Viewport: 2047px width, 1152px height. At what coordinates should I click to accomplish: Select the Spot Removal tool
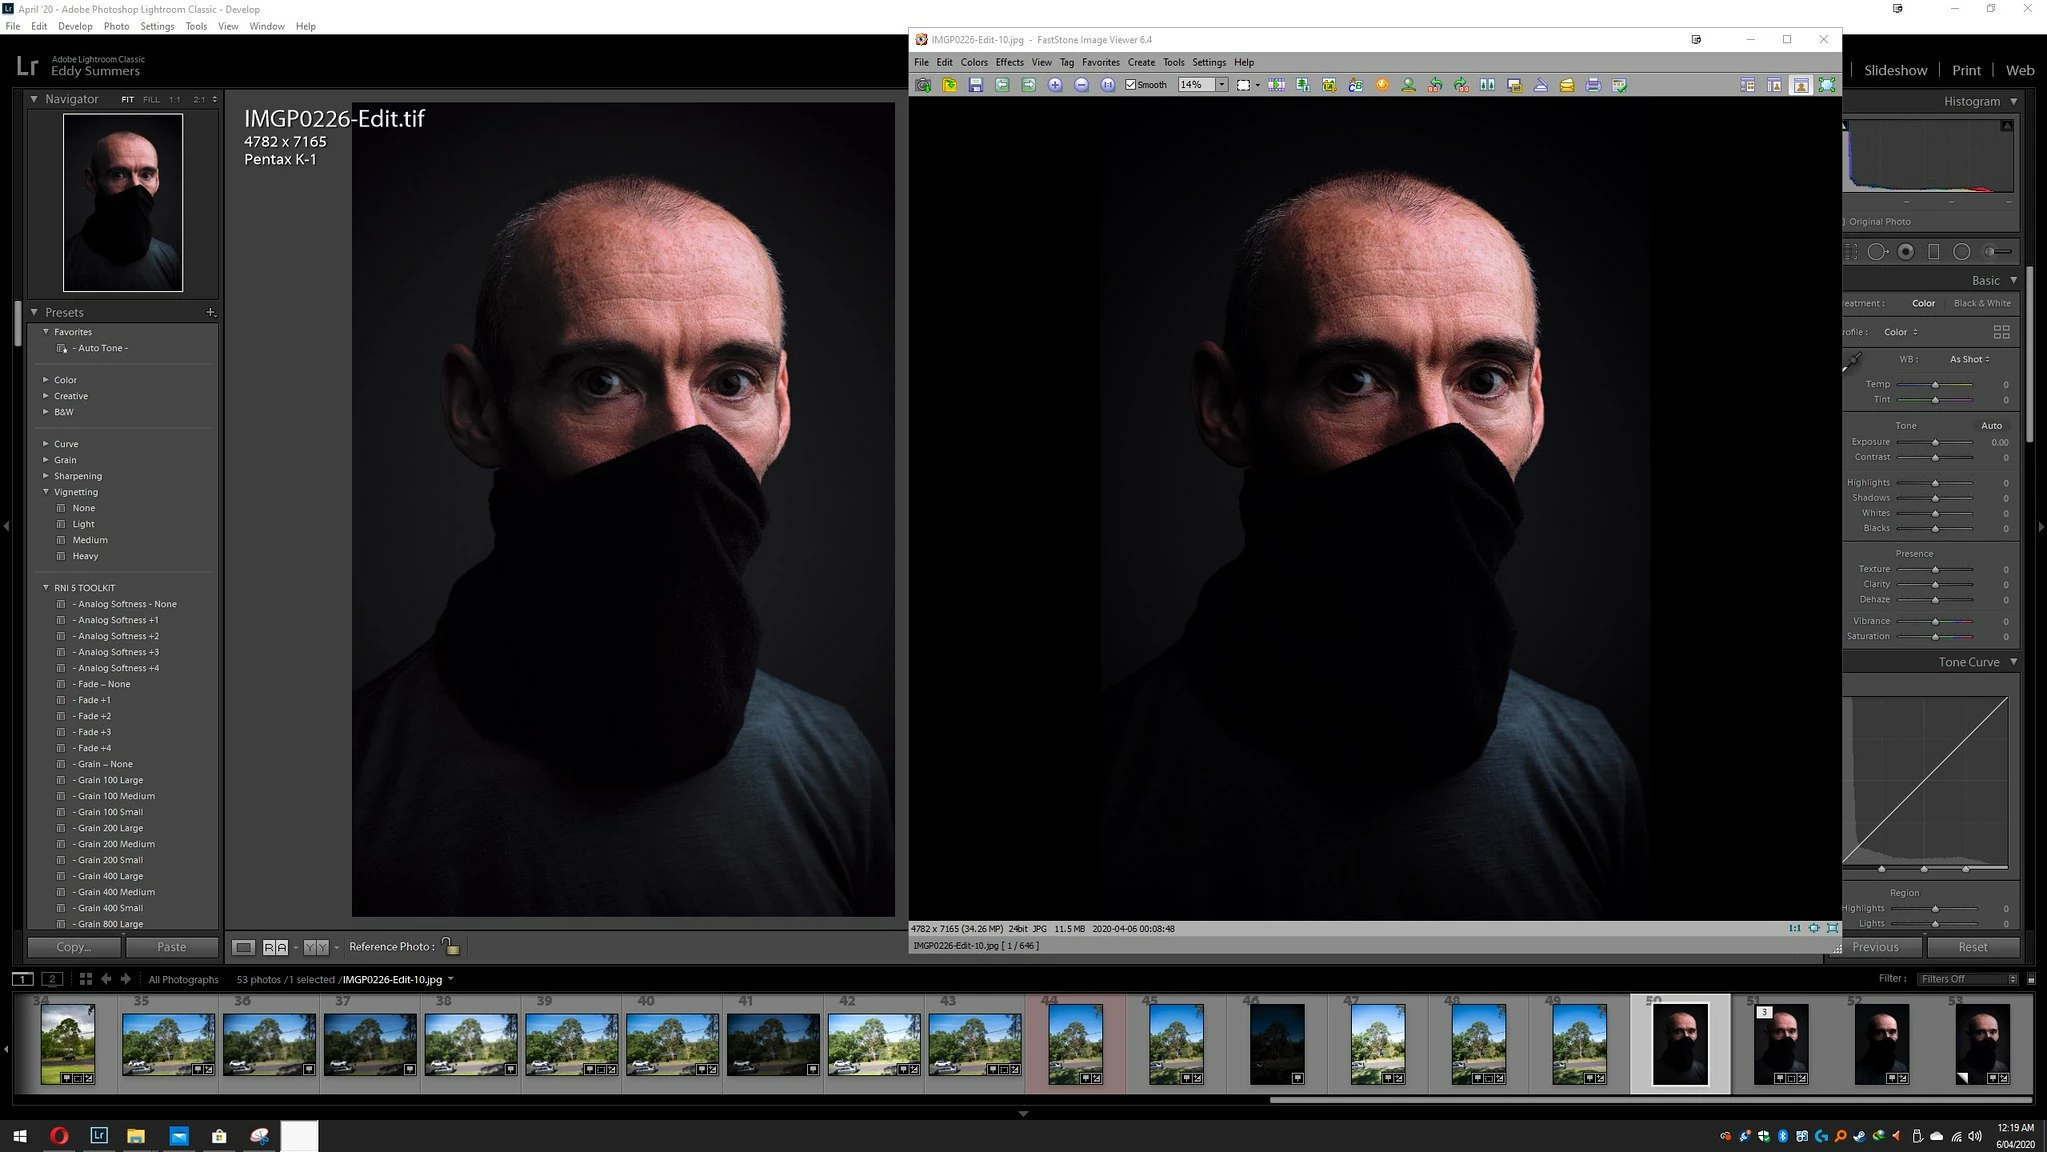point(1878,252)
